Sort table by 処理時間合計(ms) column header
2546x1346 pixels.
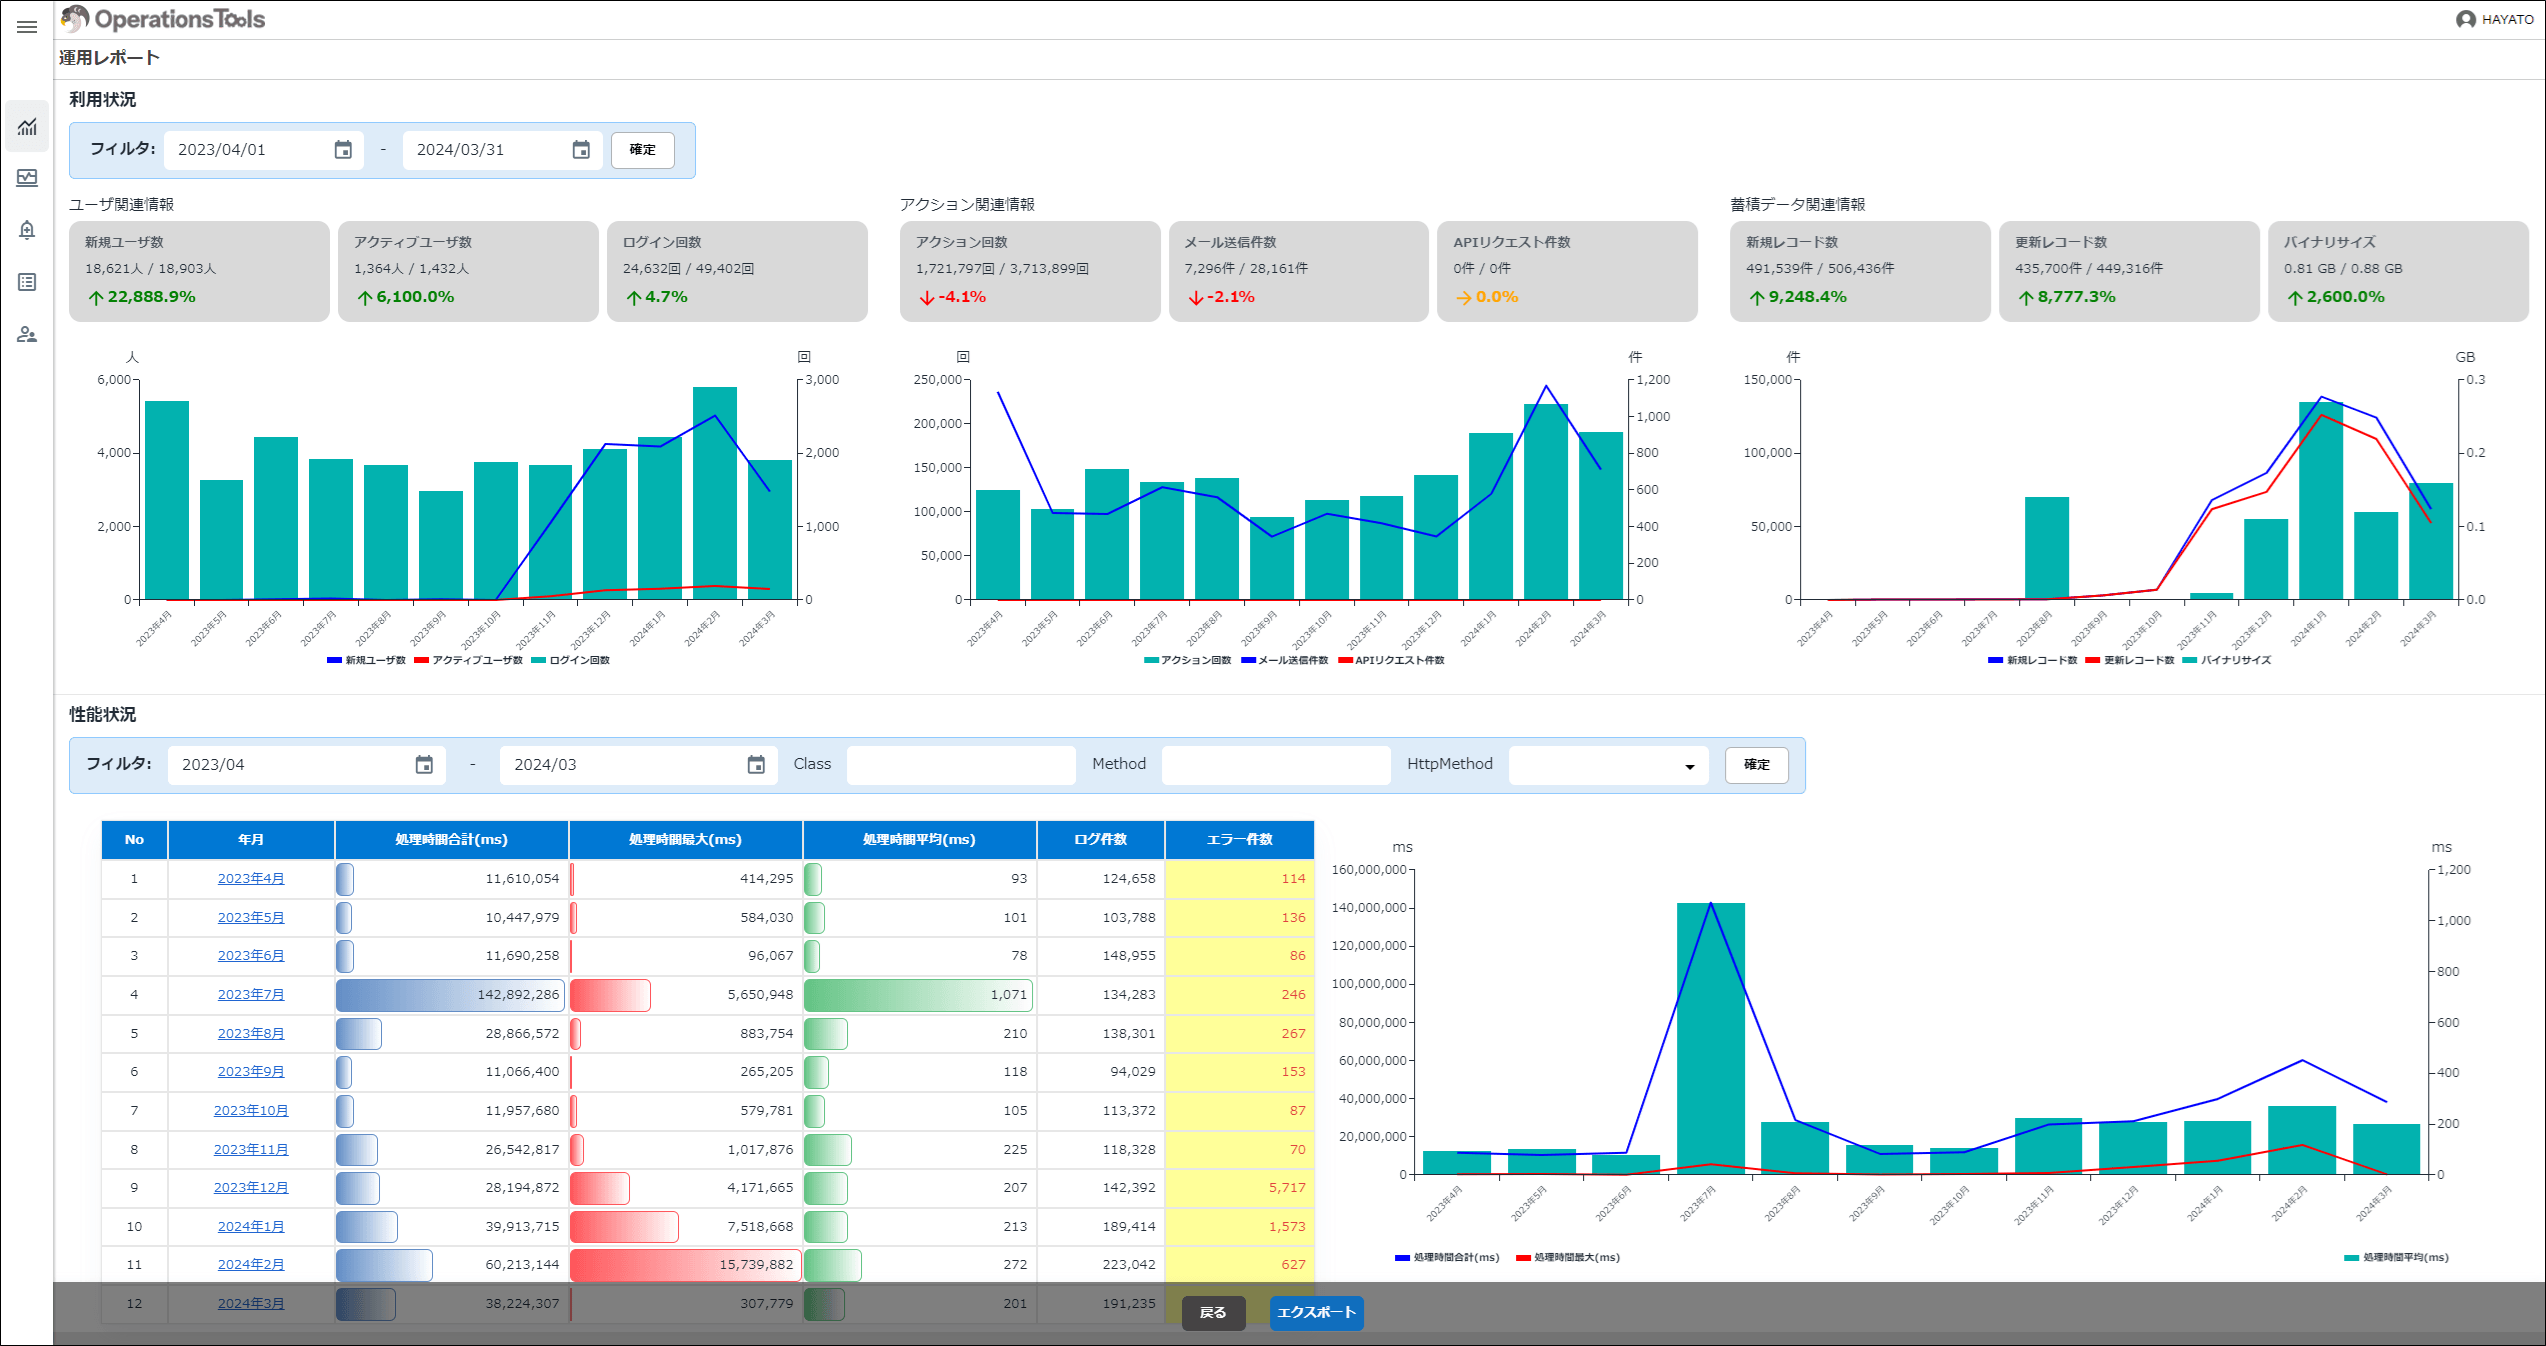451,840
